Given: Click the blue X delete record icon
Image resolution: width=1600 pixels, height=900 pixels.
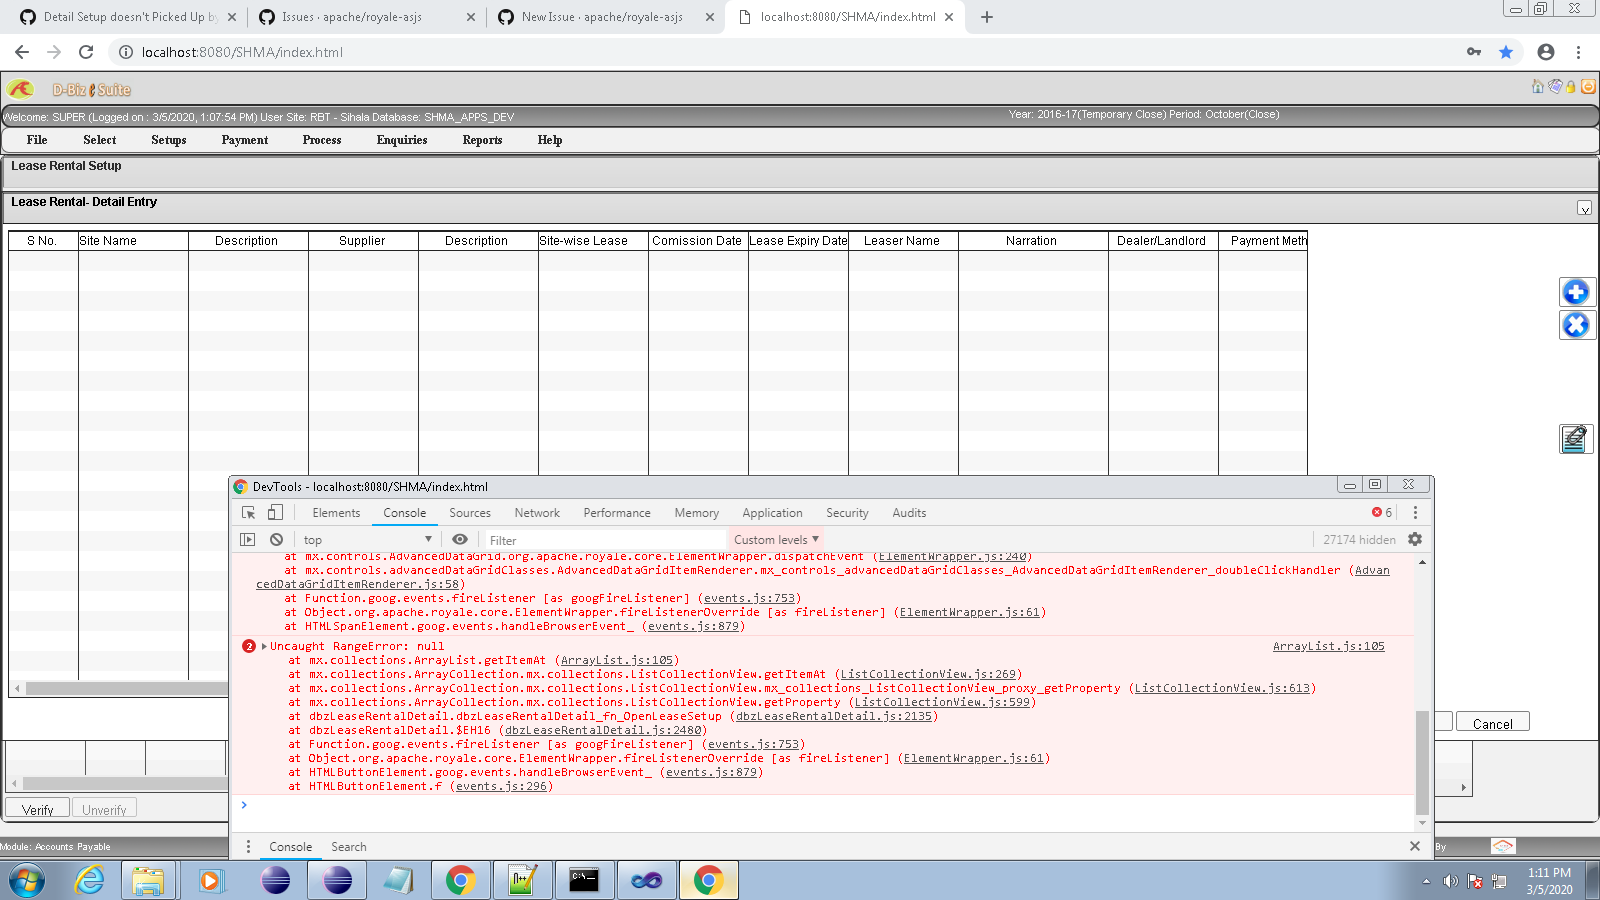Looking at the screenshot, I should pyautogui.click(x=1576, y=325).
